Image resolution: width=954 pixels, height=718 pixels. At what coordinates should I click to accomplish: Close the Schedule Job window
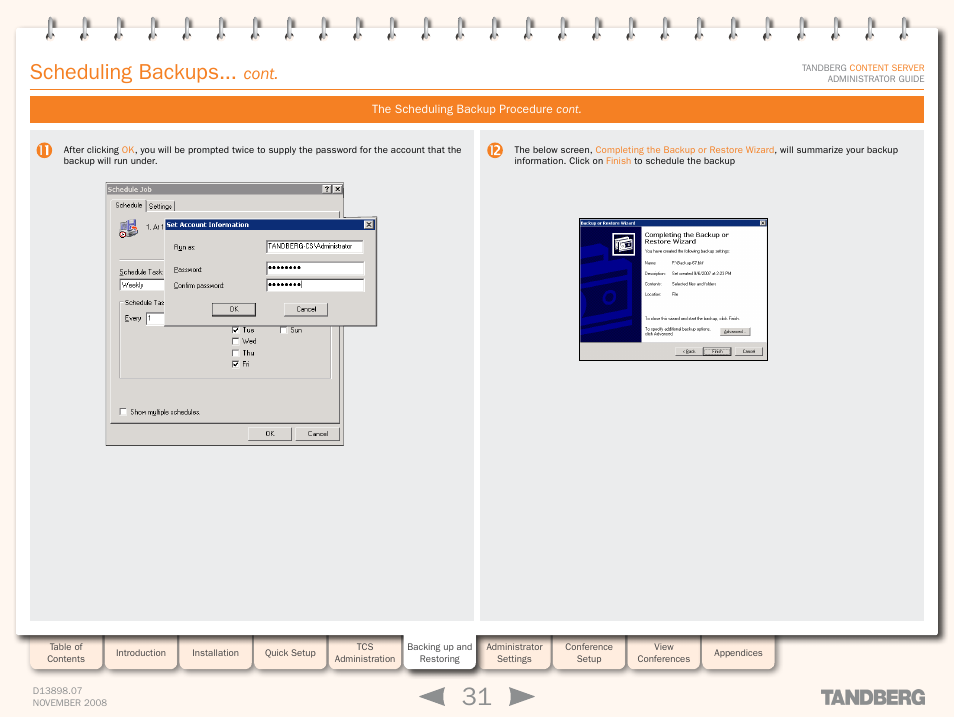tap(338, 189)
